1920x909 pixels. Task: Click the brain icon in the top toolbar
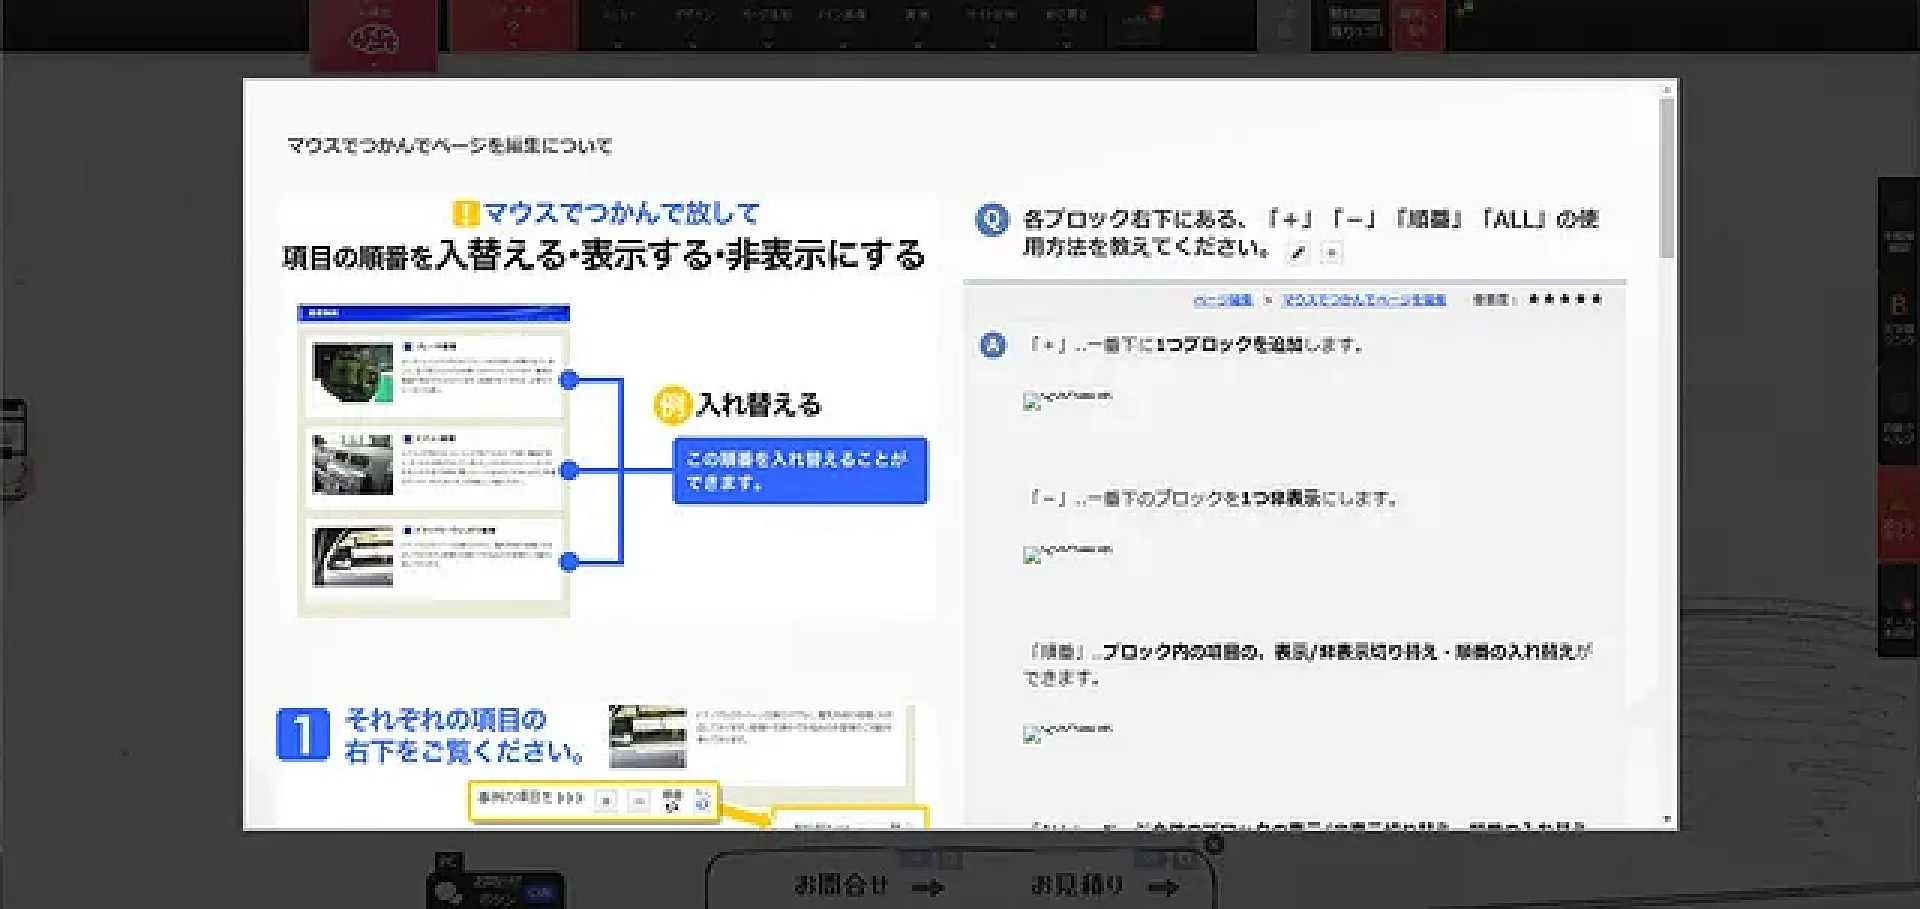coord(373,37)
